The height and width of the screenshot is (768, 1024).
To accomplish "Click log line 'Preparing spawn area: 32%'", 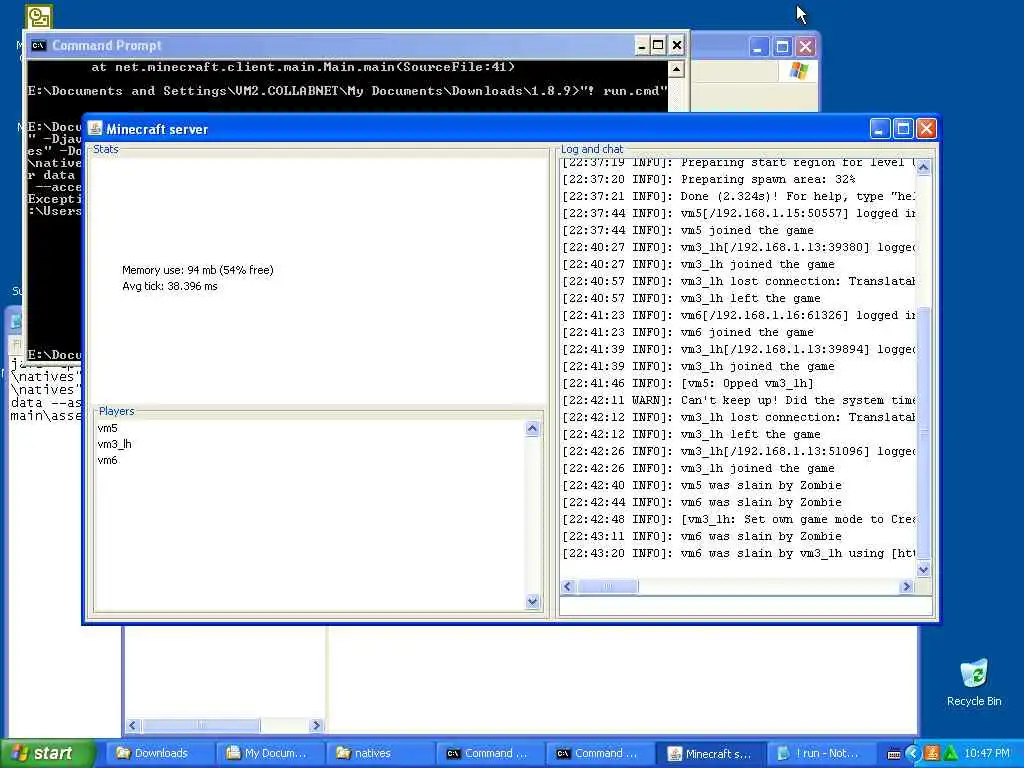I will pos(709,180).
